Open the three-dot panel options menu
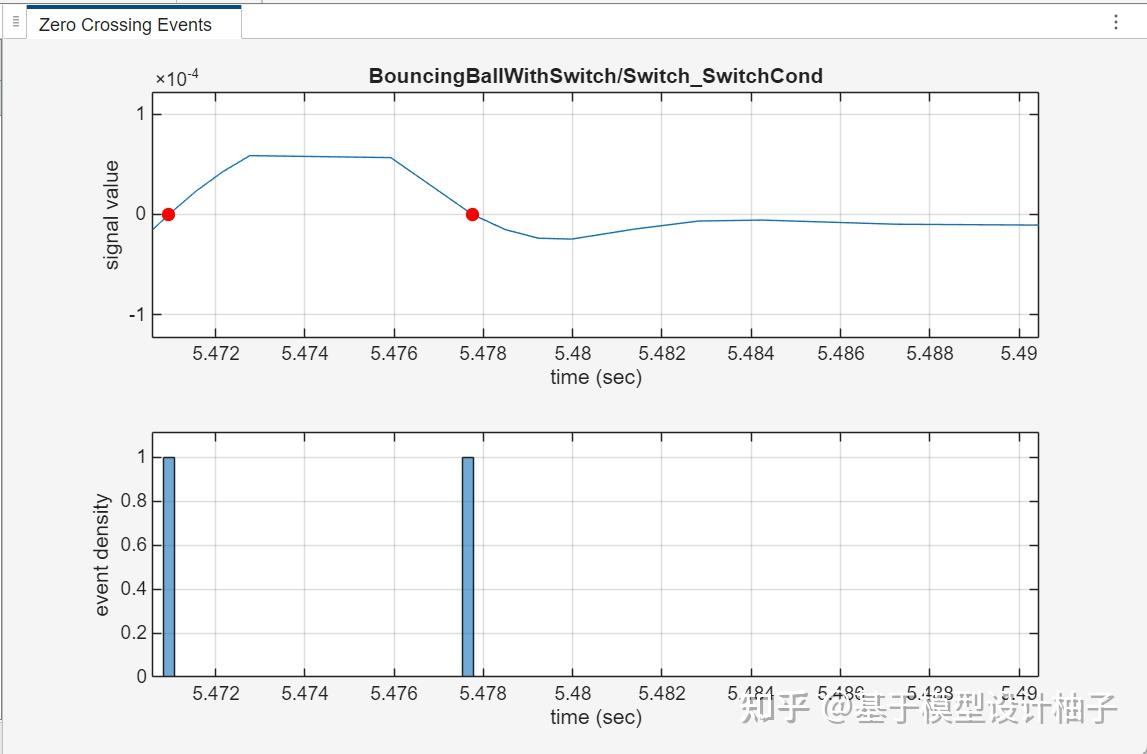This screenshot has width=1147, height=754. click(1116, 22)
